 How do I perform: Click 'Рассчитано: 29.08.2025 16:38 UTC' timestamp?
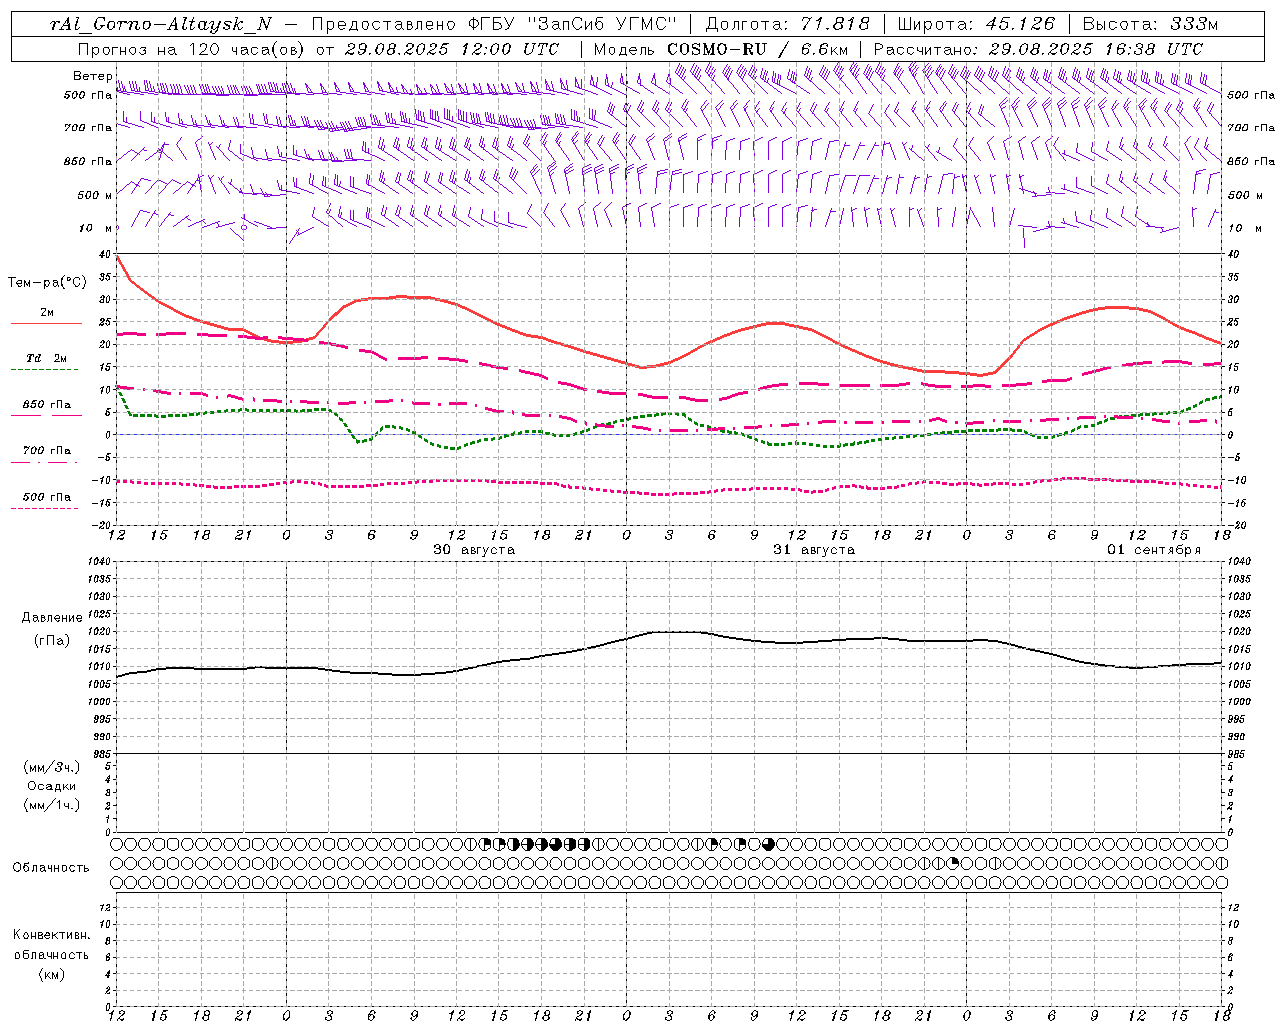coord(1039,49)
